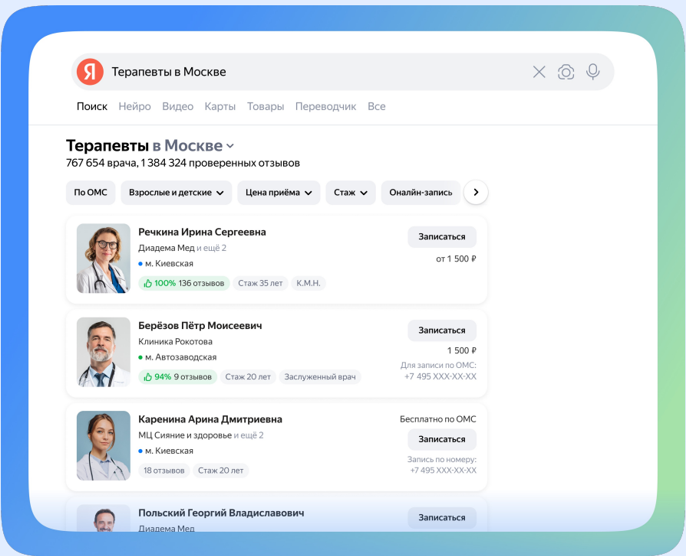This screenshot has height=556, width=687.
Task: Open profile Польский Георгий Владиславович
Action: 221,513
